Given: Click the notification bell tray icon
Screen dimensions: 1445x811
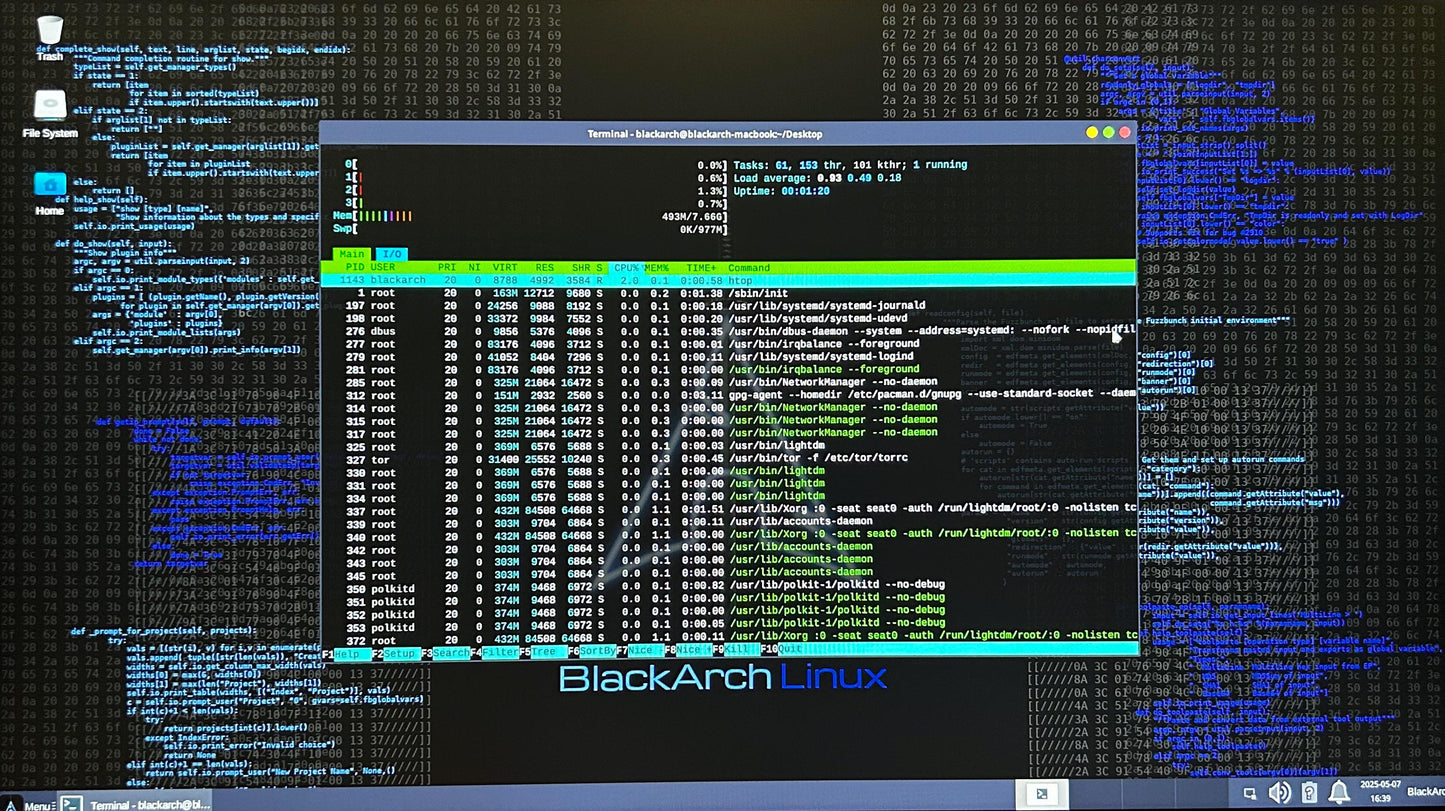Looking at the screenshot, I should [1338, 793].
